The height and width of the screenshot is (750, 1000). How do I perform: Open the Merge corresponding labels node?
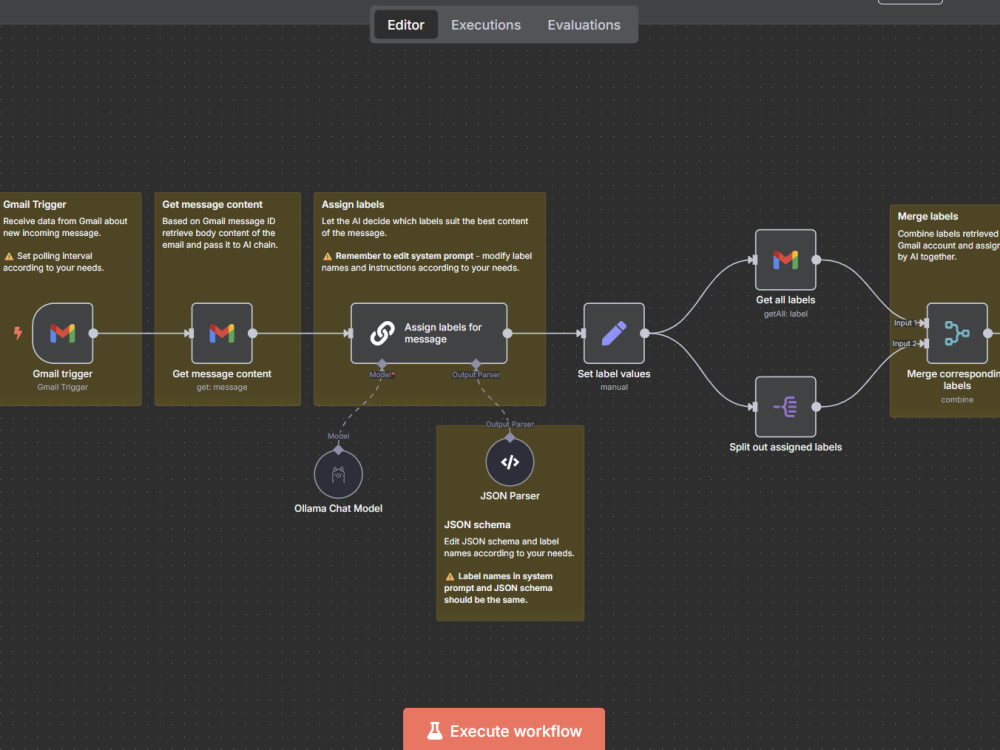point(957,333)
